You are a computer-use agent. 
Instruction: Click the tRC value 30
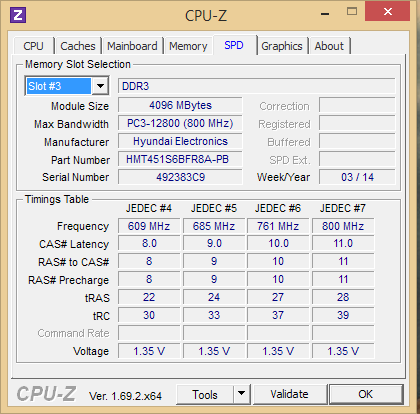[x=149, y=315]
